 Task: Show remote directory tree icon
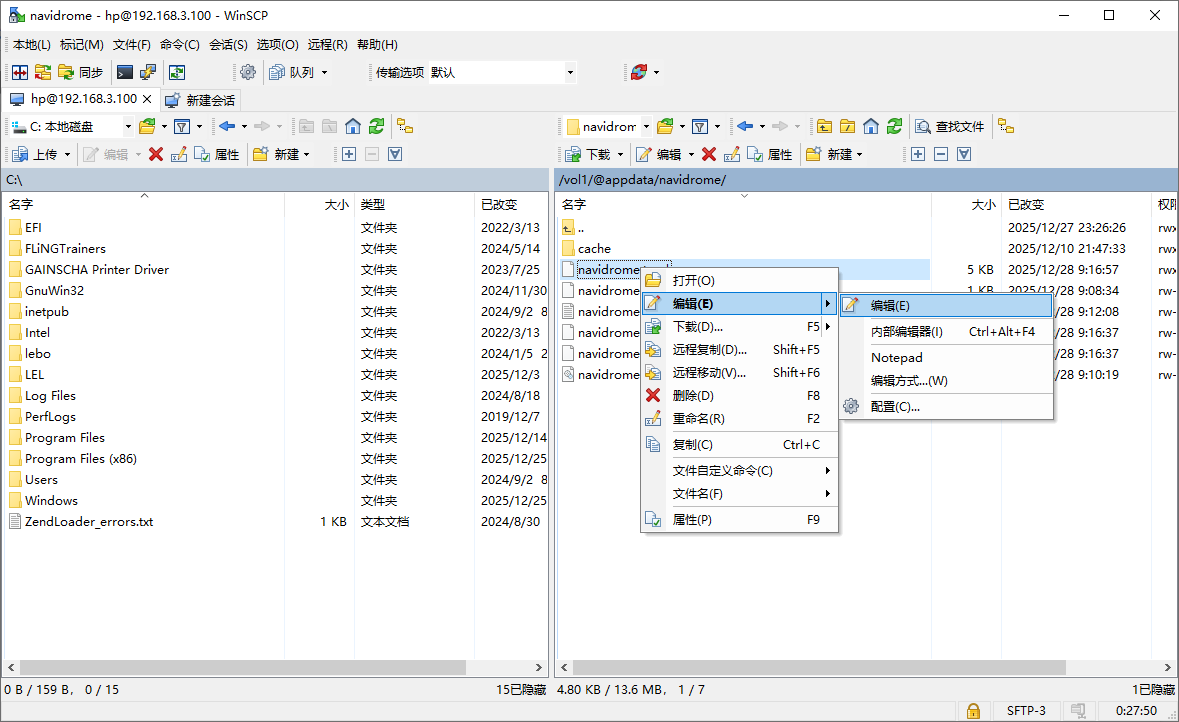point(1006,126)
